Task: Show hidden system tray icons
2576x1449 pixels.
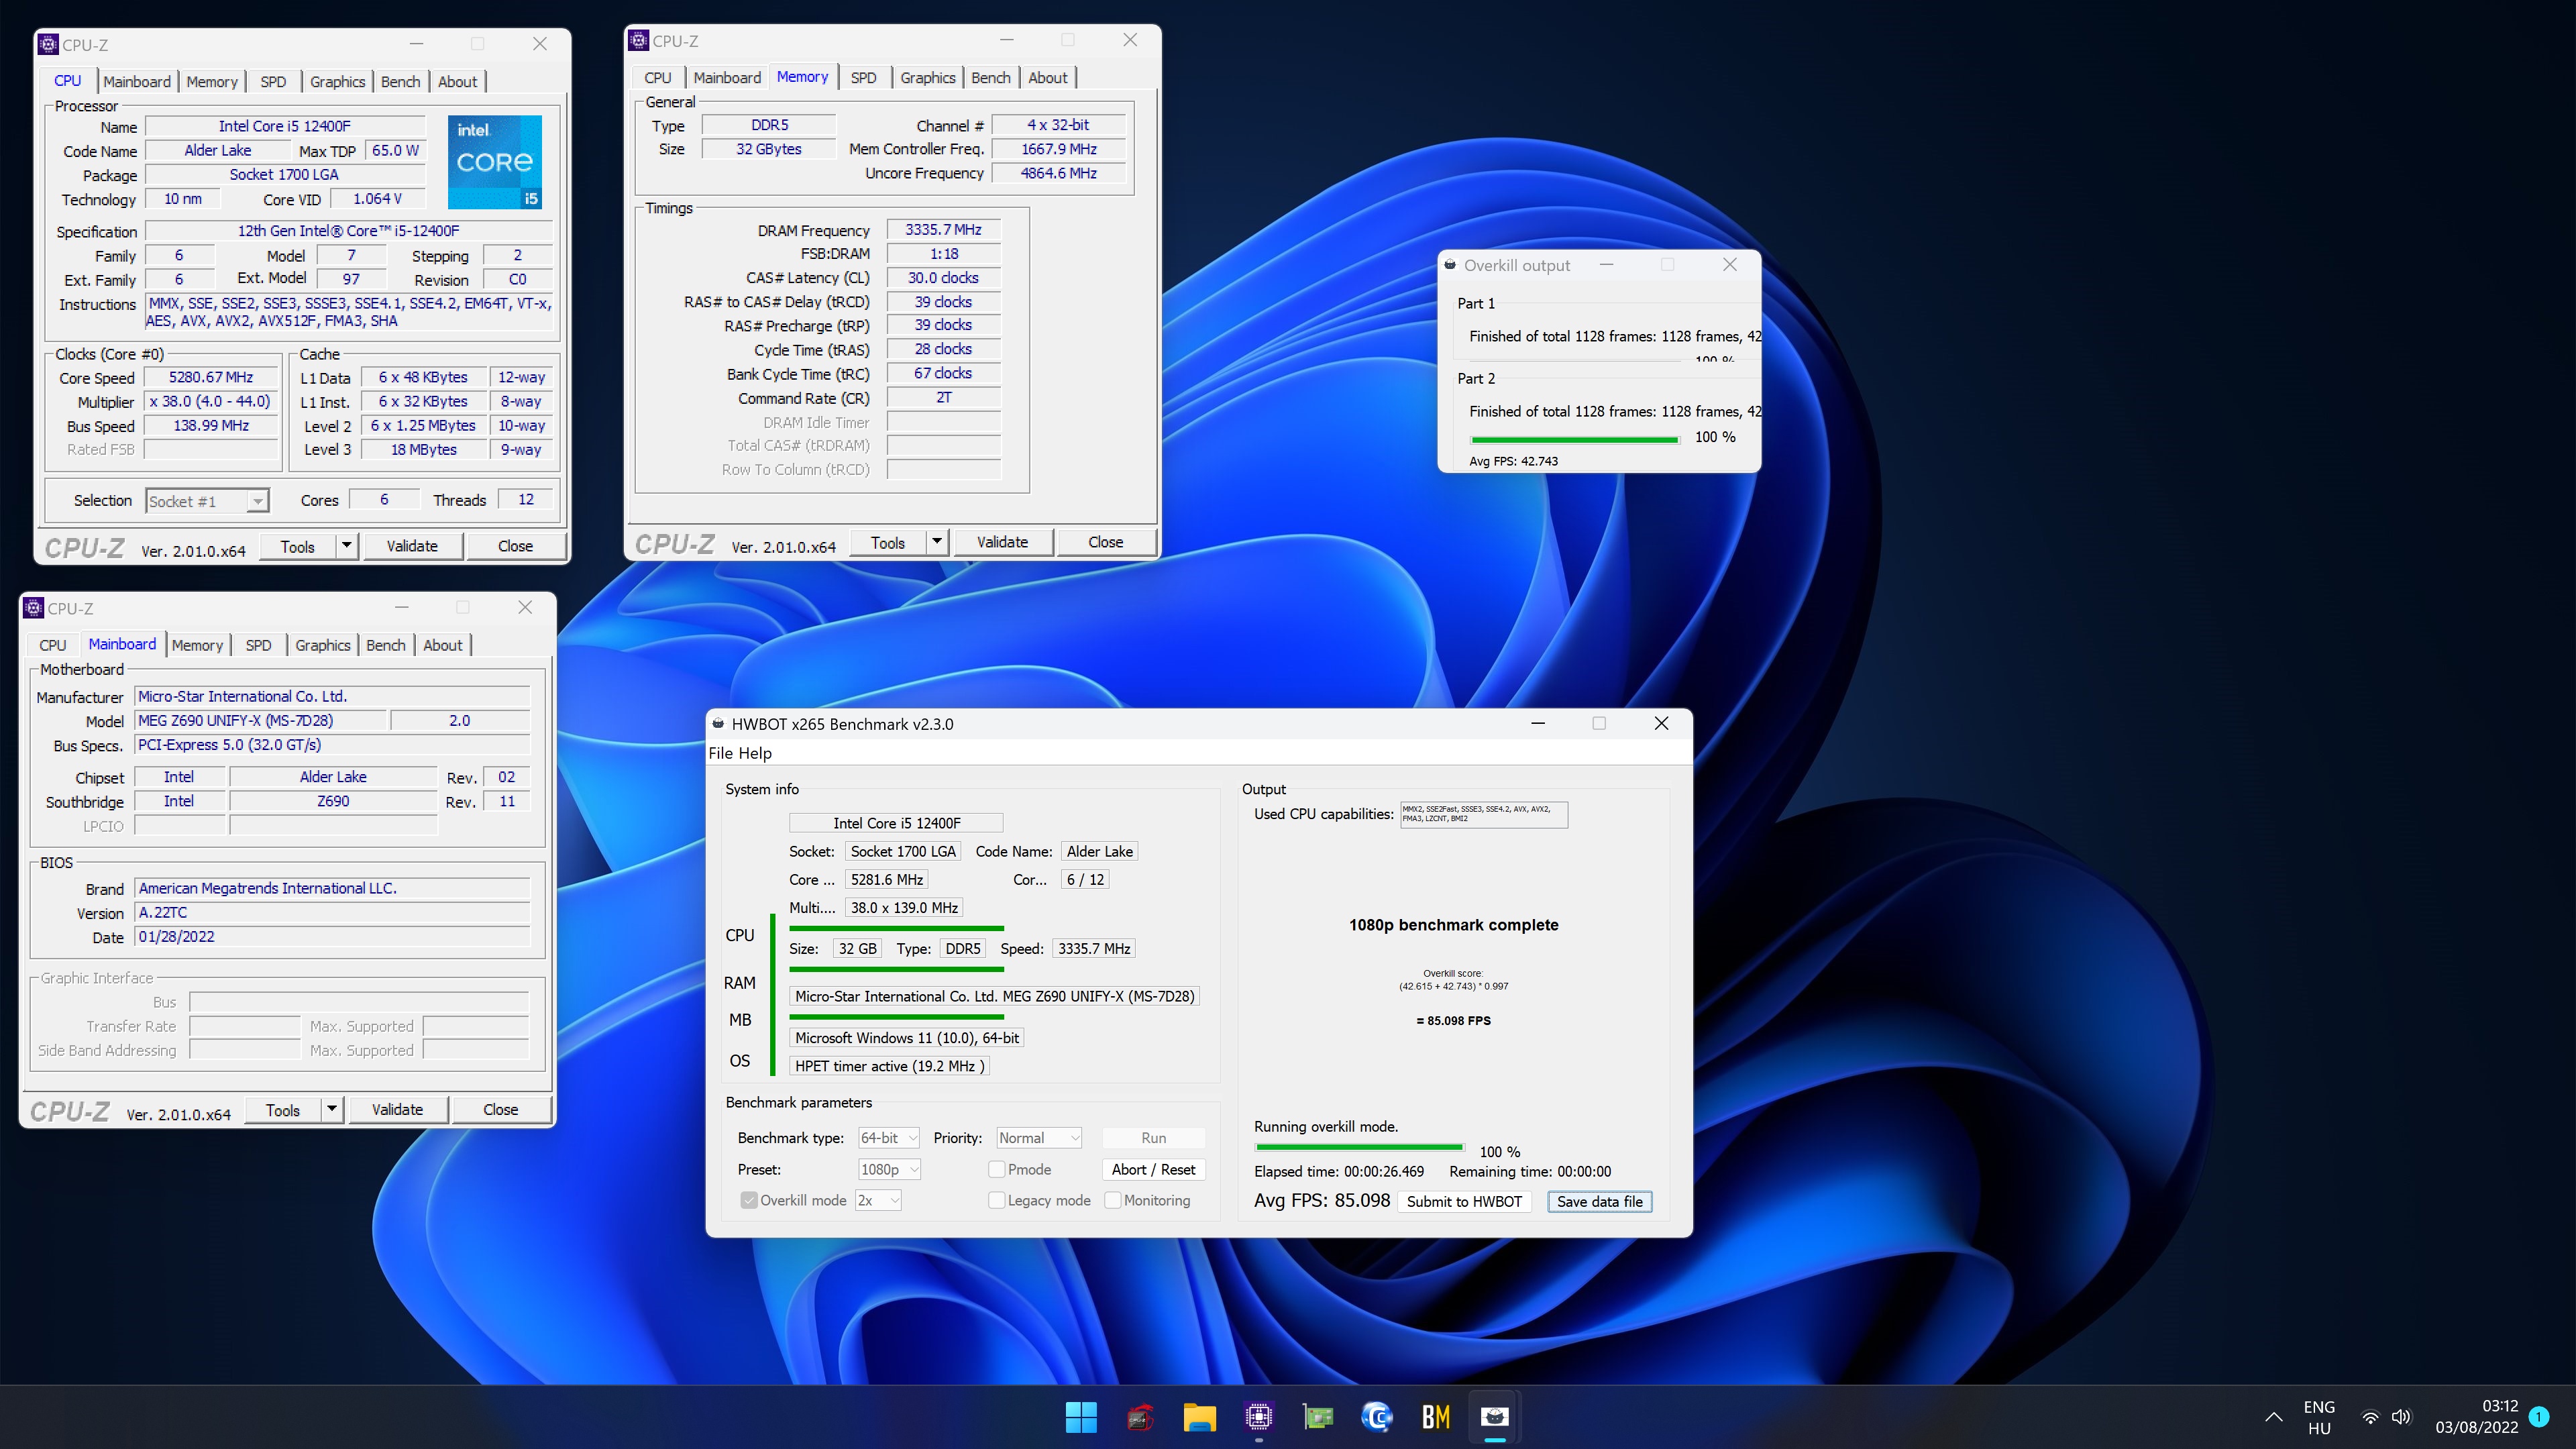Action: pos(2273,1417)
